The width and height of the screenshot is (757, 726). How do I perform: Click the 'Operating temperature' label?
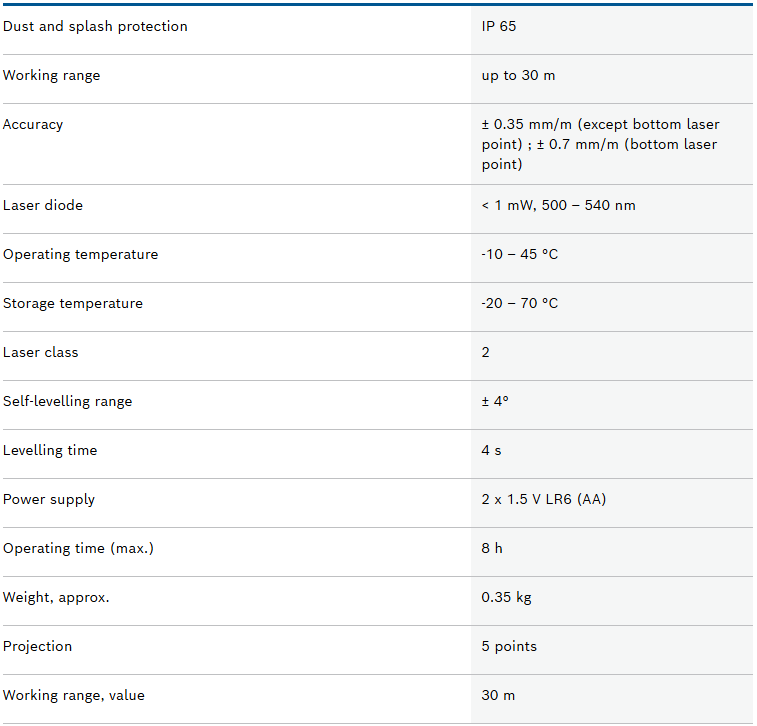(81, 255)
